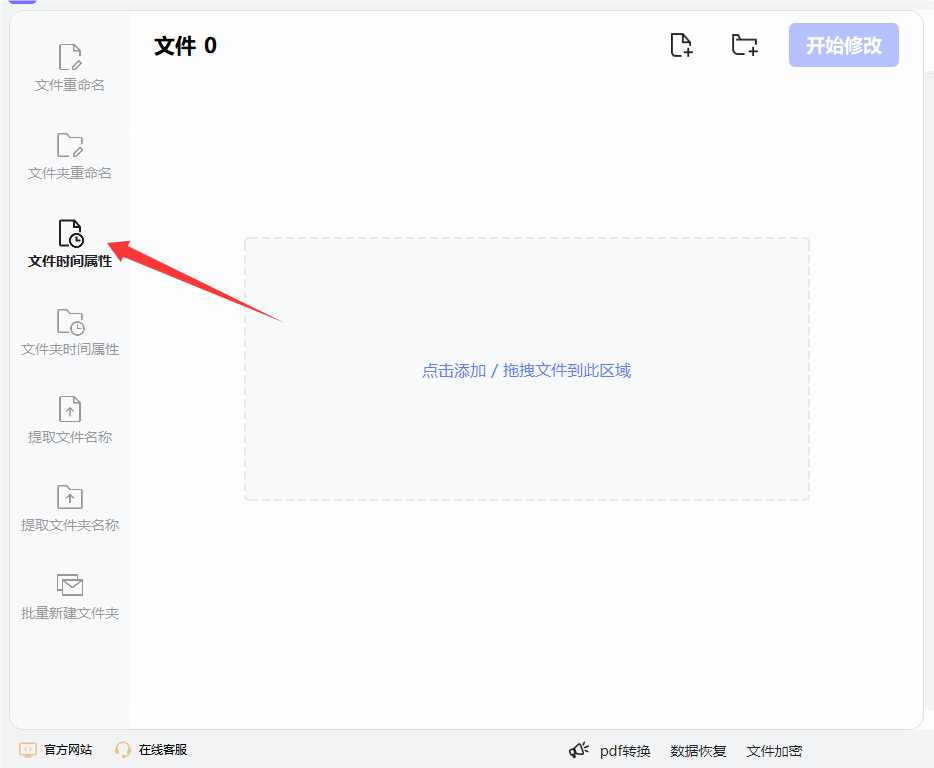Click the add file icon in header
934x768 pixels.
(681, 45)
